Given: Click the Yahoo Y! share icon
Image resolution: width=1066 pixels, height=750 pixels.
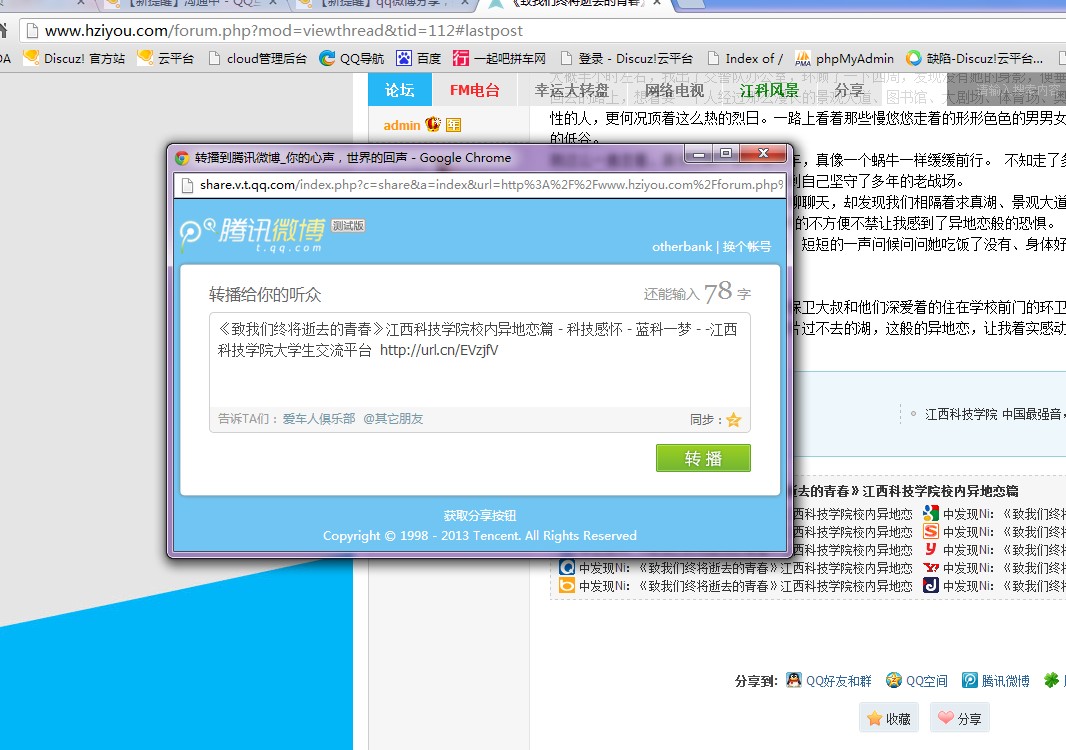Looking at the screenshot, I should point(931,567).
